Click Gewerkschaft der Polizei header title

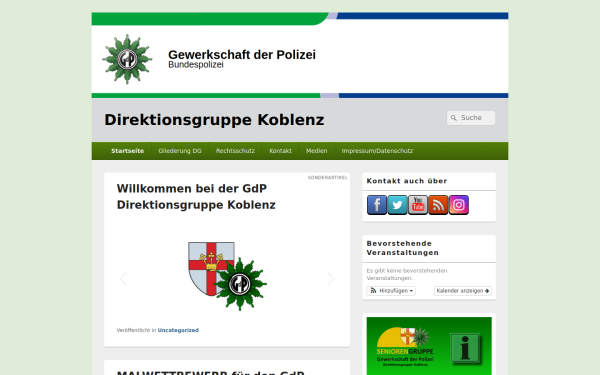242,55
